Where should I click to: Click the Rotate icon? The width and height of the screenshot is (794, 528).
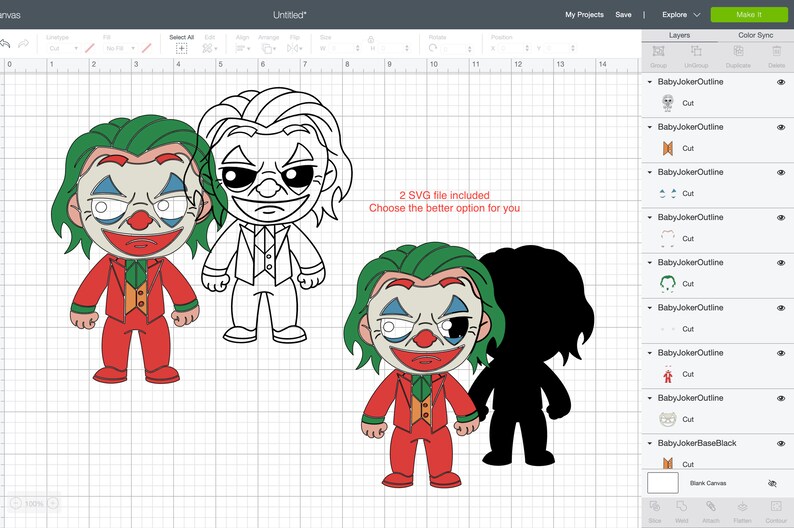click(433, 48)
